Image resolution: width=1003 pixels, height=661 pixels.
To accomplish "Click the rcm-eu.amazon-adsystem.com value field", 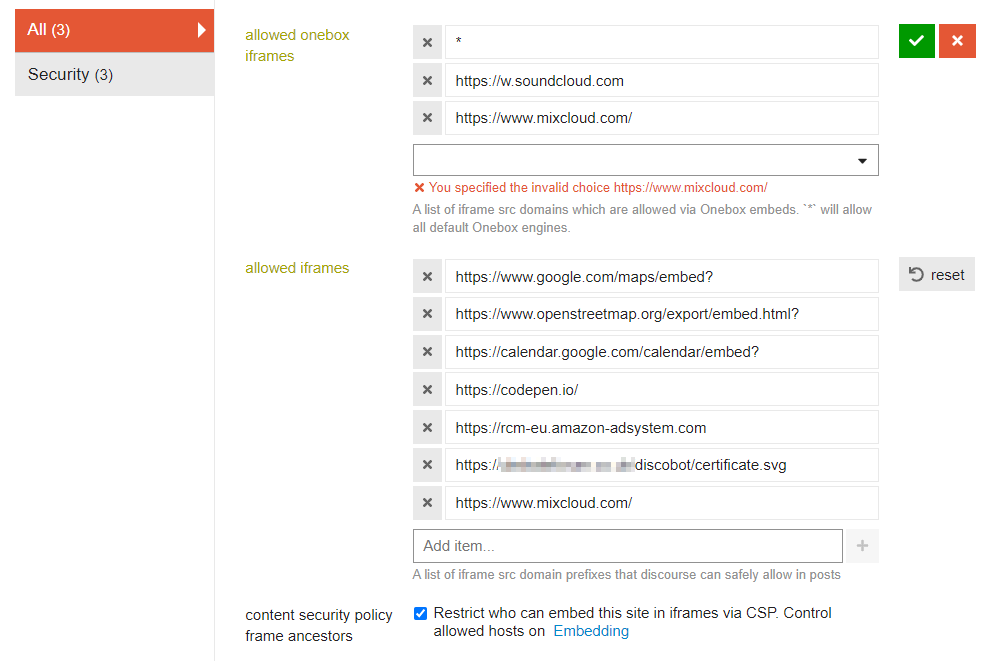I will (661, 427).
